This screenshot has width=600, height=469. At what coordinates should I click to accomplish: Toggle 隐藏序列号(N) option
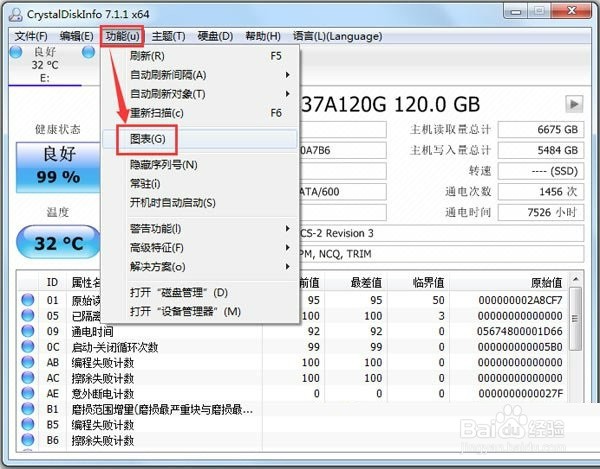[x=200, y=165]
